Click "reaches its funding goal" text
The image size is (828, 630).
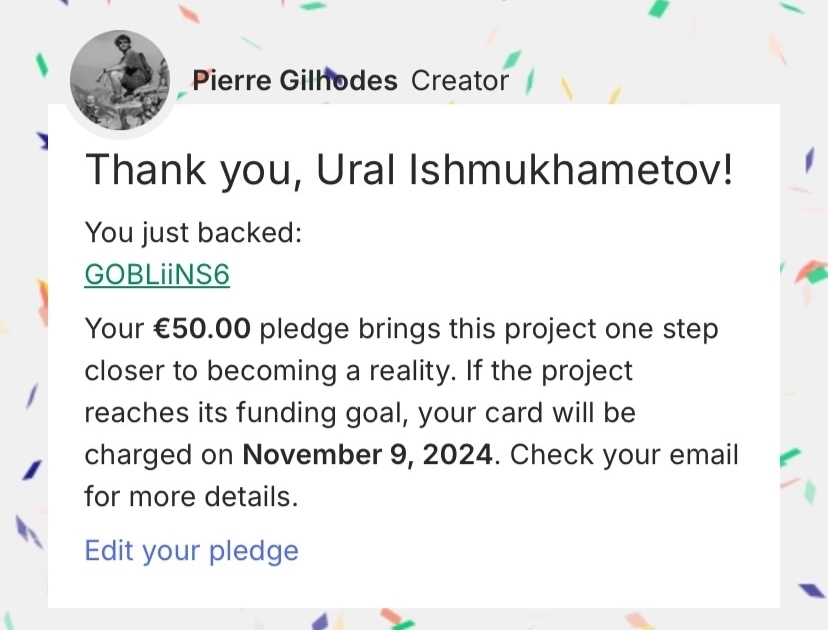click(247, 412)
